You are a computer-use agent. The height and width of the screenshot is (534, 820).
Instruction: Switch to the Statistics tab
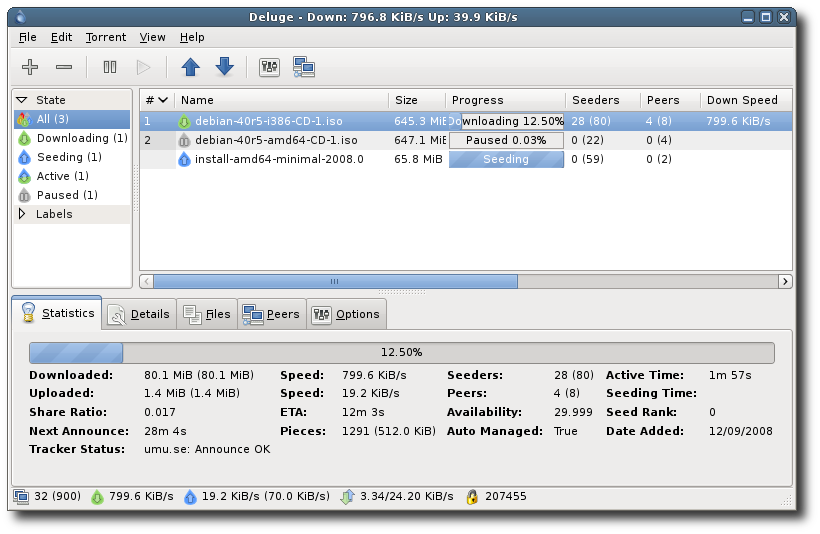58,313
